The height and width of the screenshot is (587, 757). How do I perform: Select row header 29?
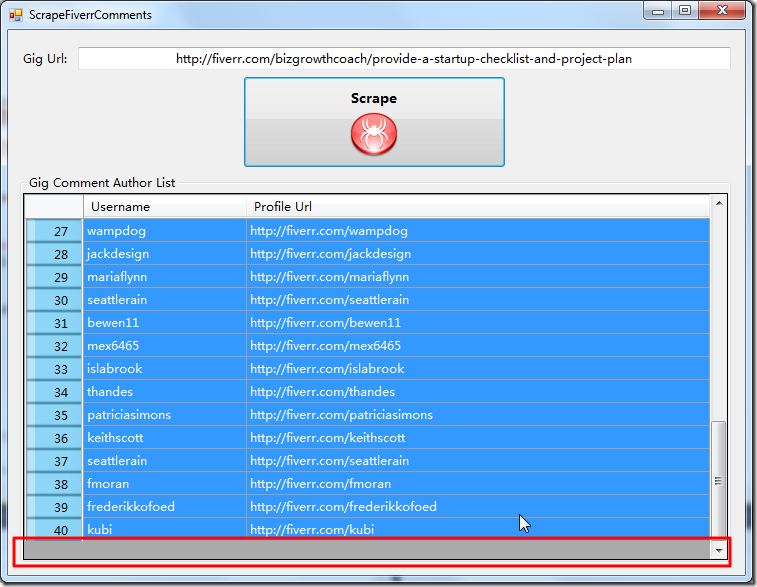(54, 277)
